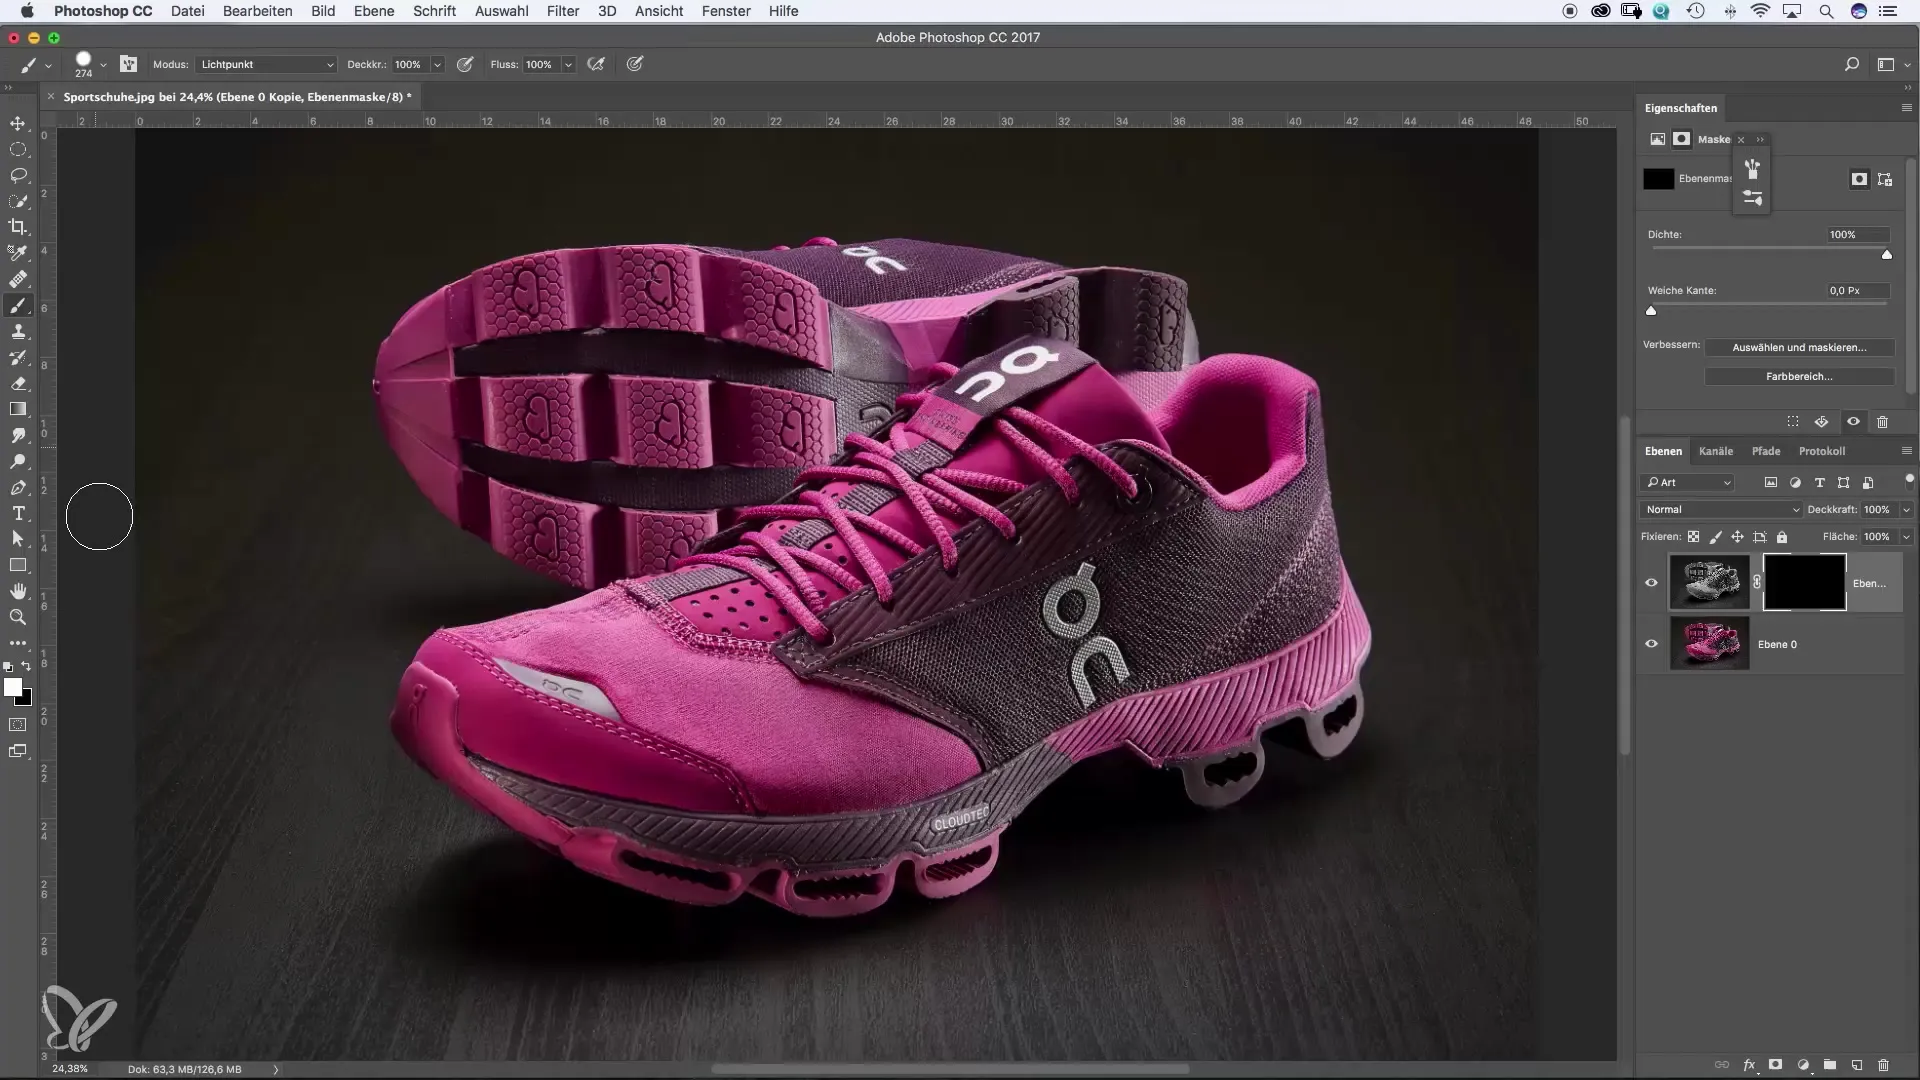Screen dimensions: 1920x1080
Task: Select the Crop tool
Action: coord(18,227)
